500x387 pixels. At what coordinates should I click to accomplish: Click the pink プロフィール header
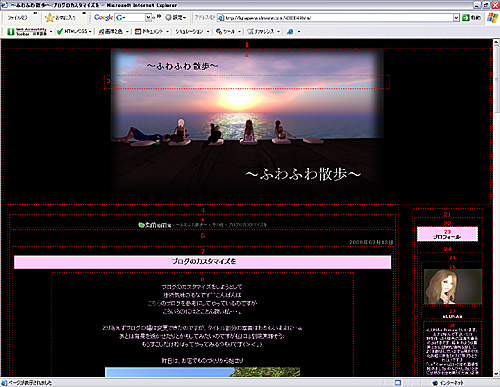coord(447,234)
